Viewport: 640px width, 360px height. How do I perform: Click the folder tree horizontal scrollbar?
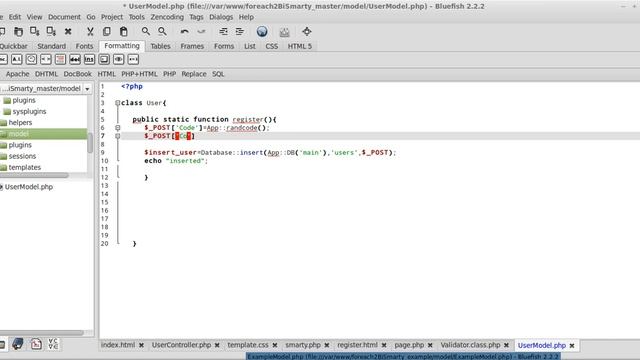pos(34,176)
